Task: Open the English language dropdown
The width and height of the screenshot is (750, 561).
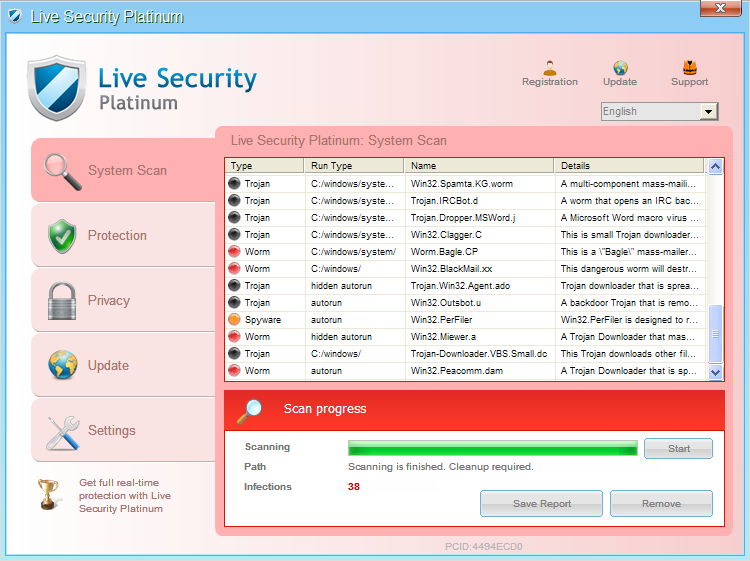Action: click(708, 111)
